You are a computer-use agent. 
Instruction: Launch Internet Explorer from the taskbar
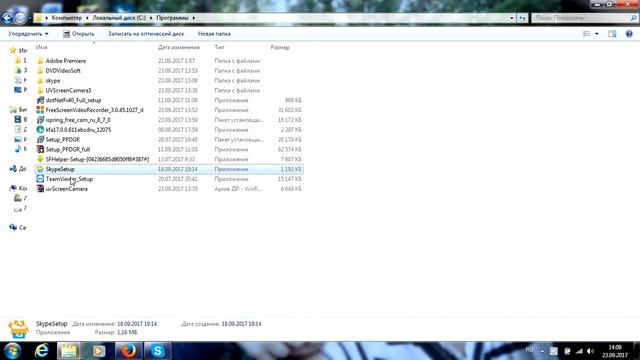pyautogui.click(x=41, y=351)
